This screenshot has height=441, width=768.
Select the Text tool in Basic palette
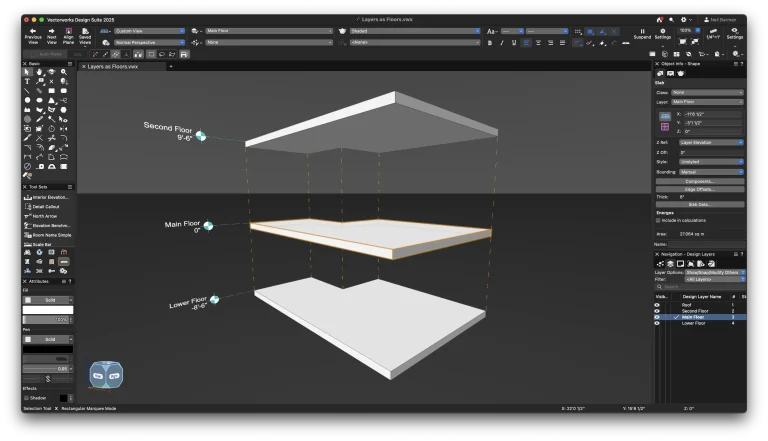tap(28, 81)
